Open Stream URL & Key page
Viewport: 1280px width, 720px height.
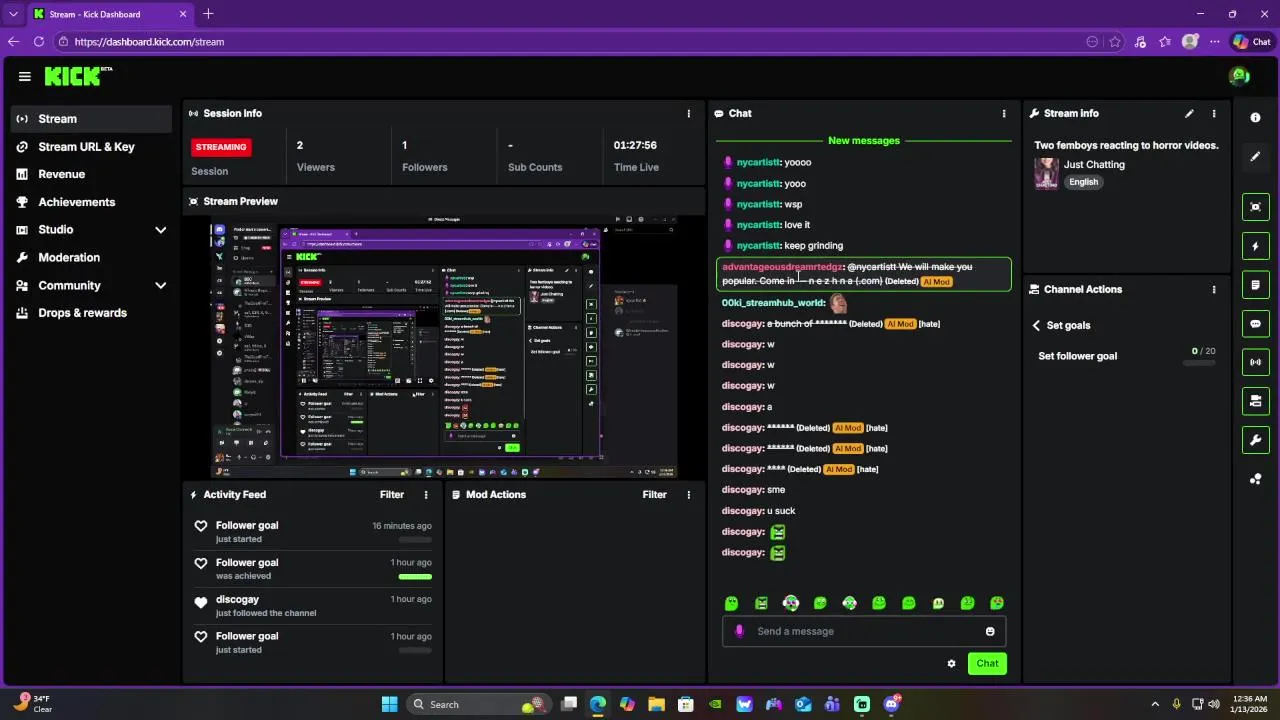(x=92, y=147)
